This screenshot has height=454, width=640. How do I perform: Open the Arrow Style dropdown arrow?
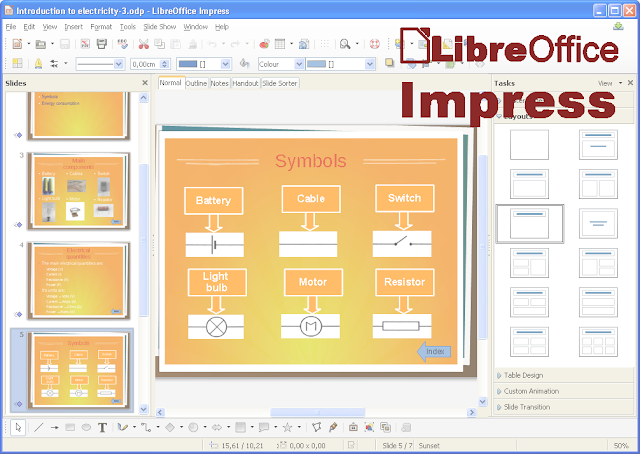[65, 64]
